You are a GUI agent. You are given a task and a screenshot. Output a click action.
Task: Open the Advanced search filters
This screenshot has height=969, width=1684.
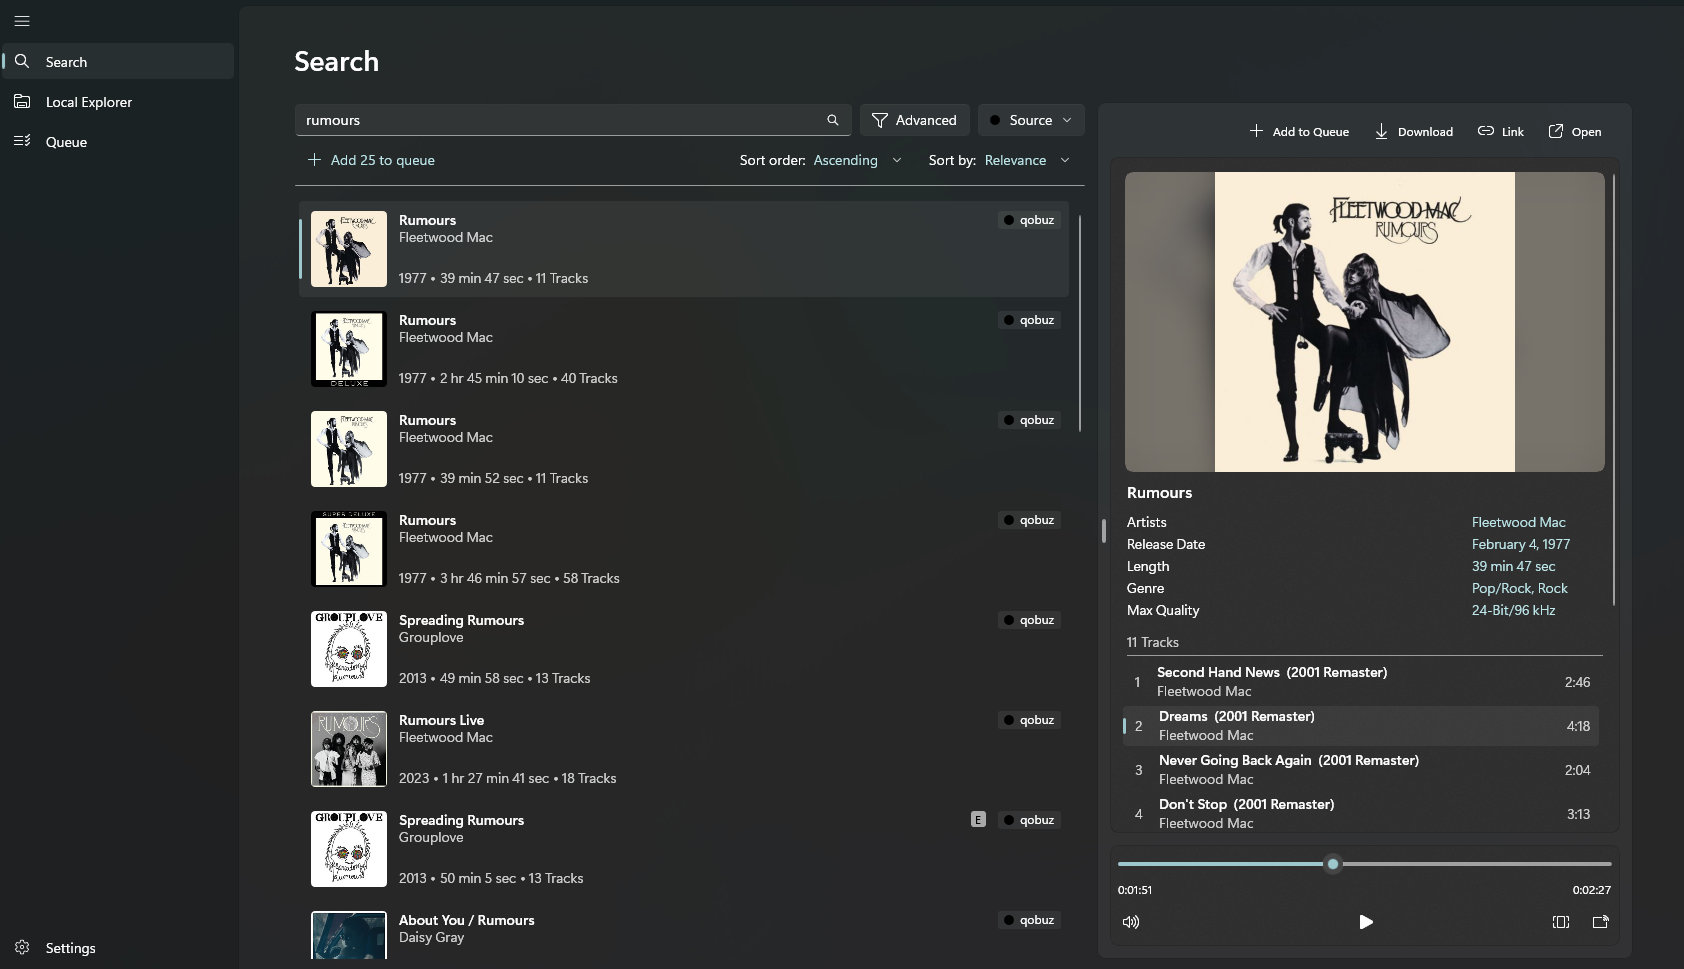coord(914,120)
